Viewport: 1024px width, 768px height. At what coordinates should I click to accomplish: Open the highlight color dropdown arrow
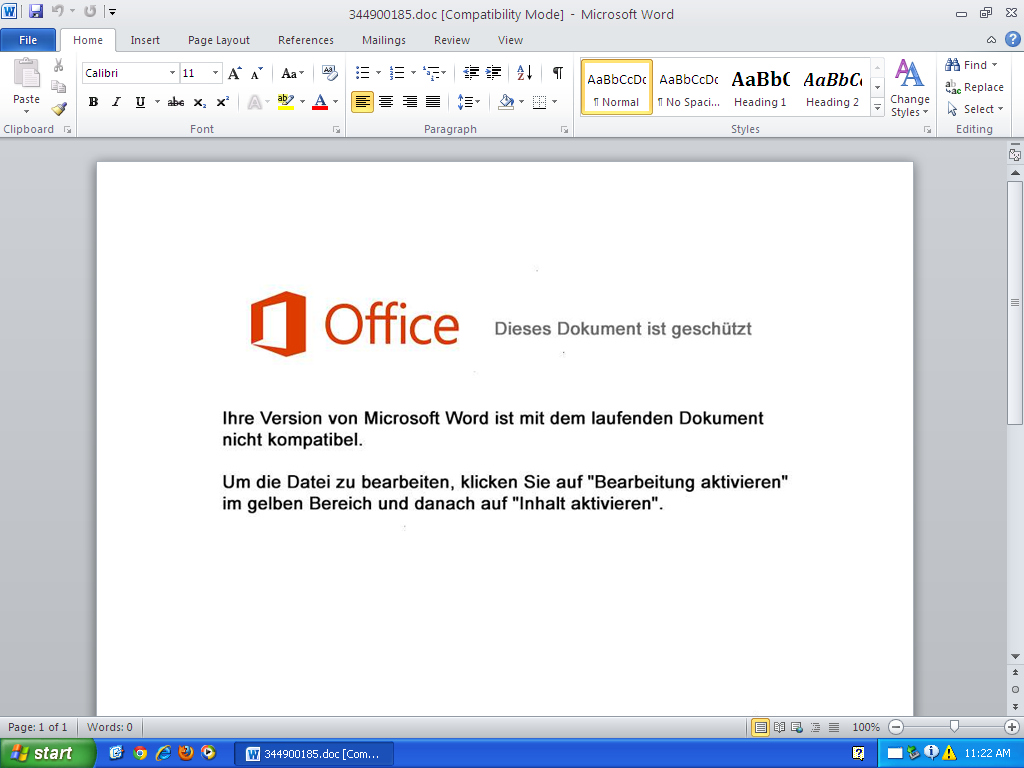point(302,102)
